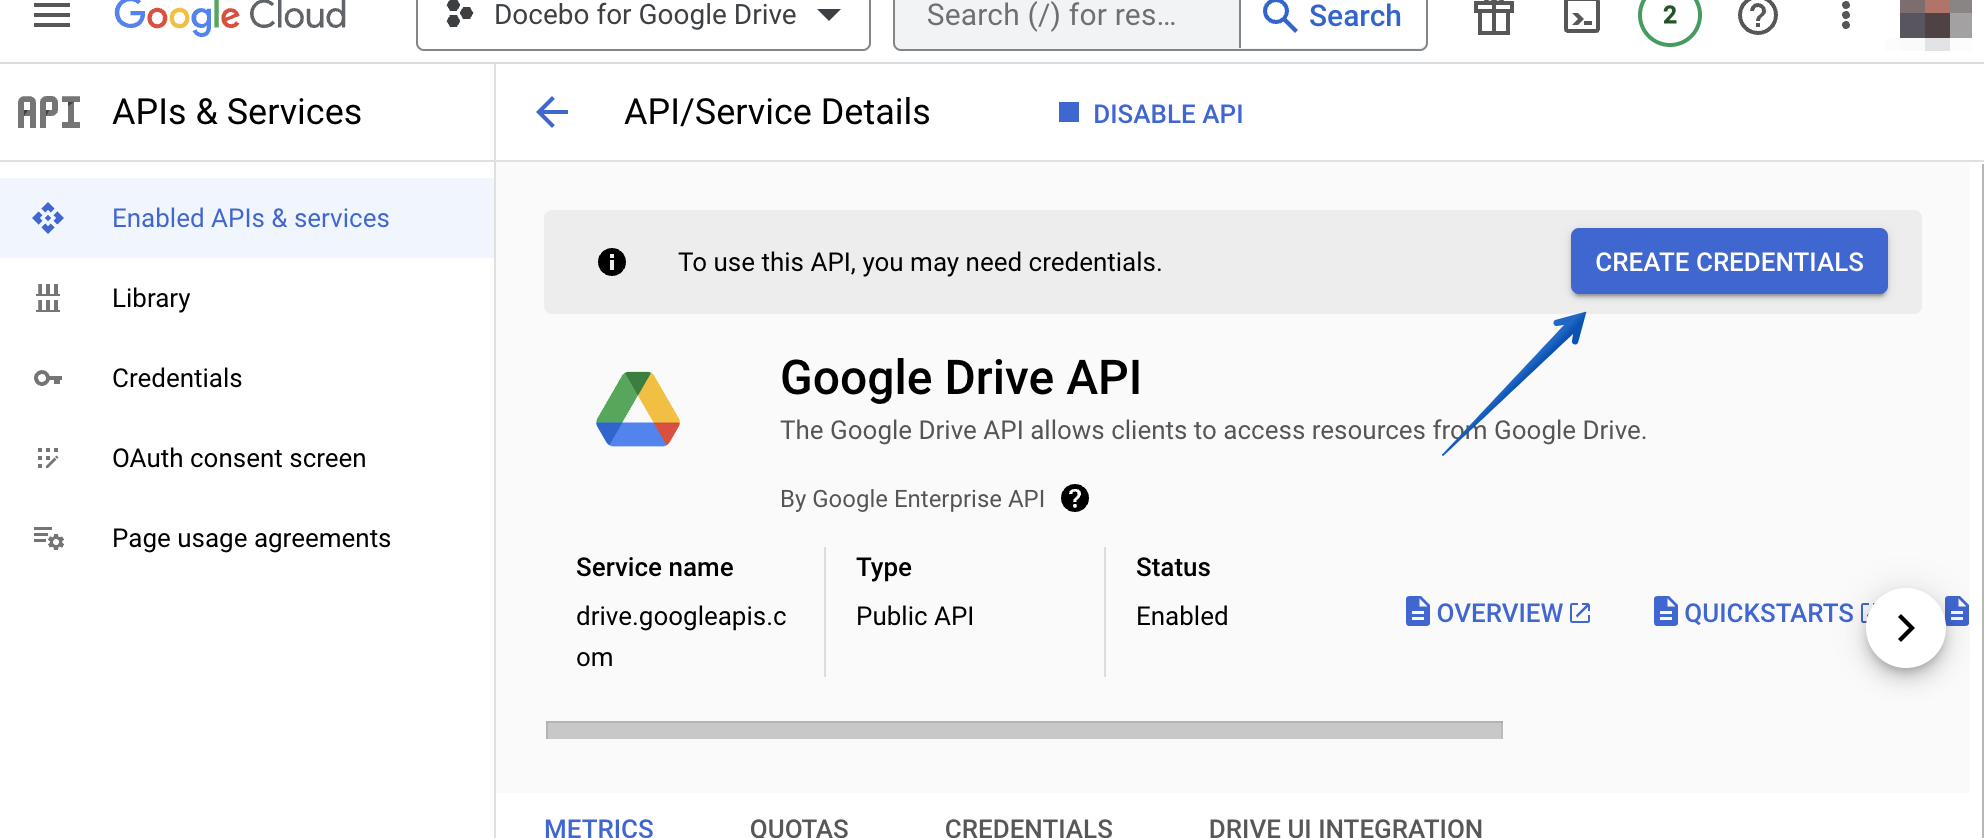The width and height of the screenshot is (1984, 838).
Task: Click the info icon in credentials banner
Action: [612, 262]
